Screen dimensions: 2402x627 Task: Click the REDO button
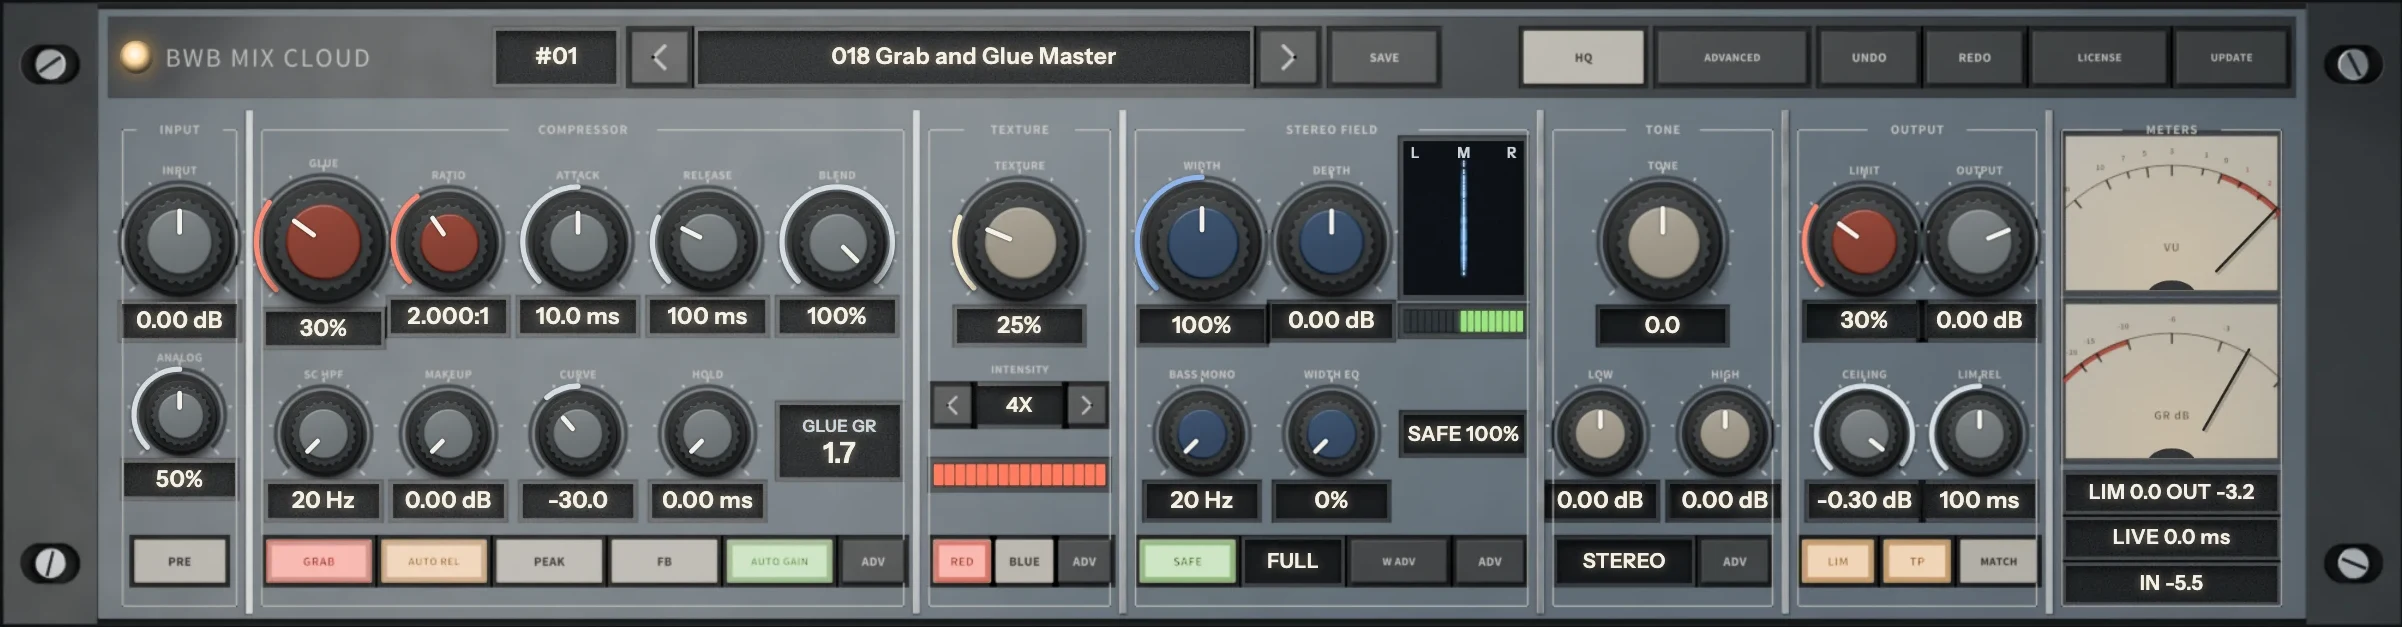pos(1974,57)
